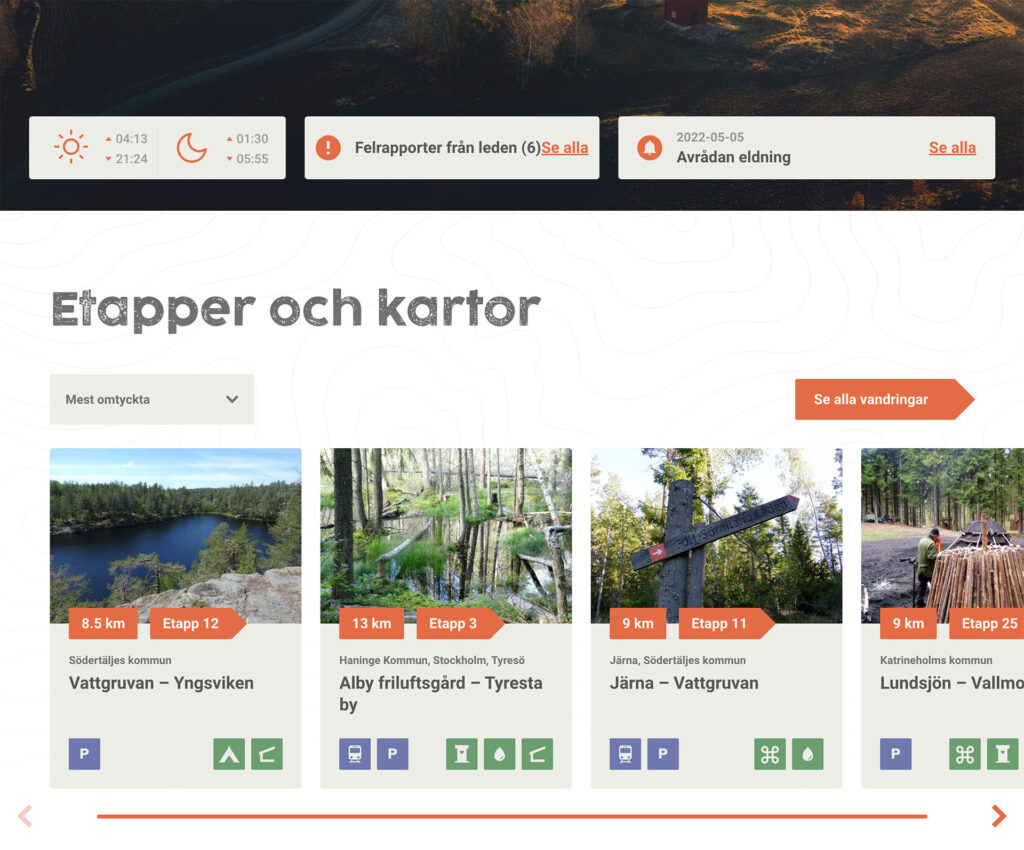Click the tent camping icon on Etapp 12 card
The image size is (1024, 850).
pos(229,754)
